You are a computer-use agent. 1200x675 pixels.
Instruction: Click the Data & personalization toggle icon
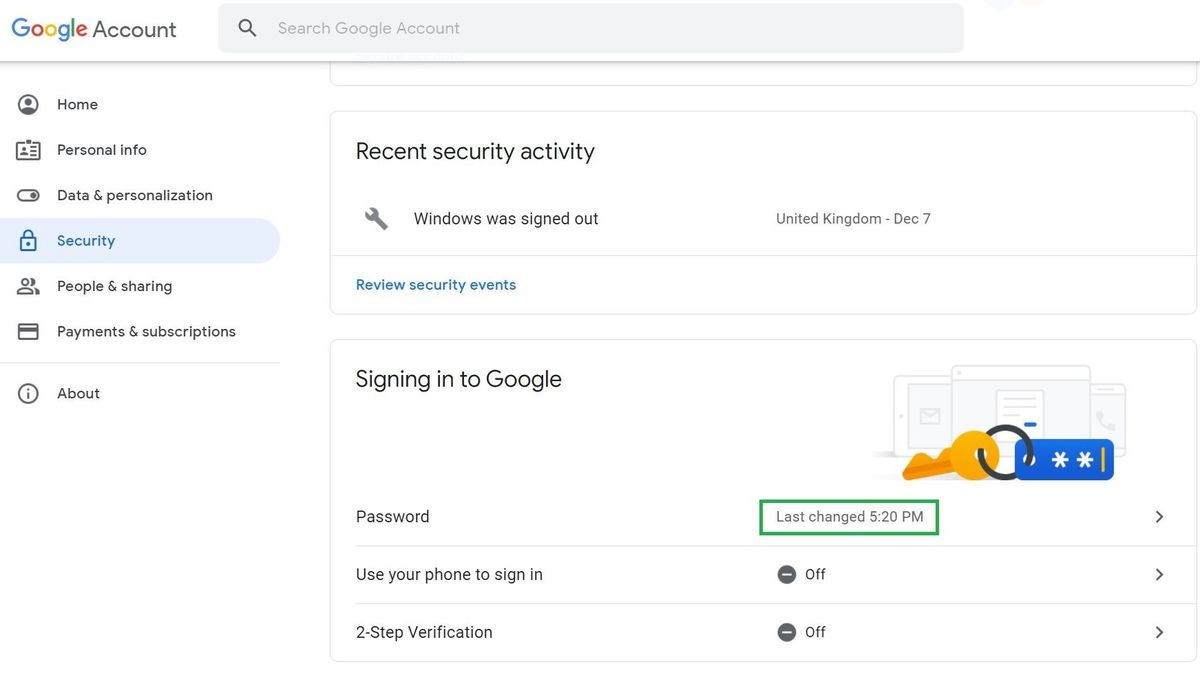click(x=28, y=195)
